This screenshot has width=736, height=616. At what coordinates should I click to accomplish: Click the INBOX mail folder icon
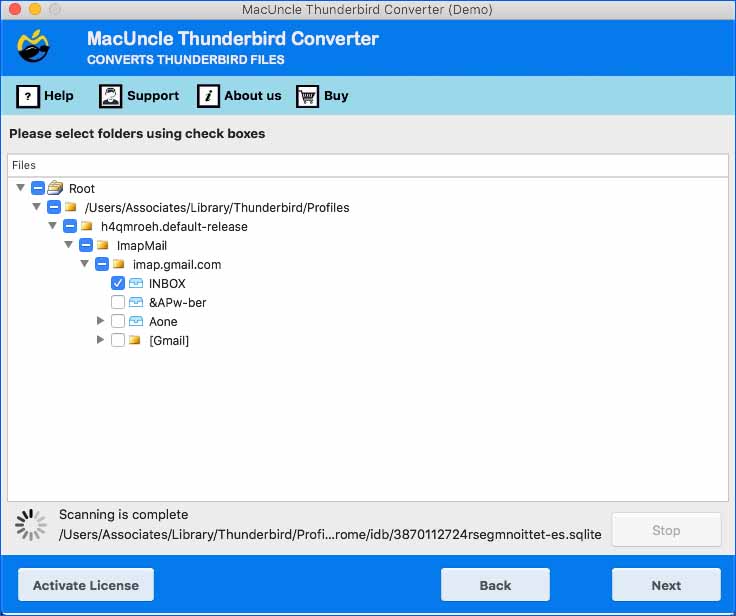136,284
